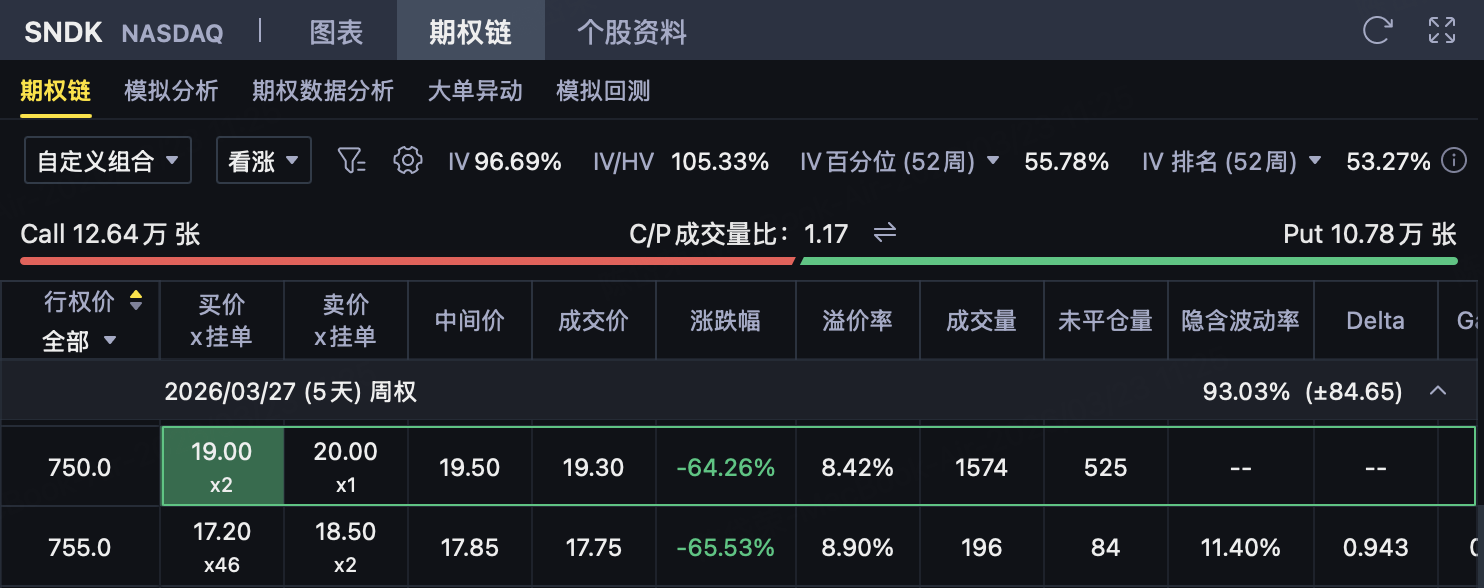Open the 看涨 call/put dropdown
The width and height of the screenshot is (1484, 588).
[x=264, y=160]
